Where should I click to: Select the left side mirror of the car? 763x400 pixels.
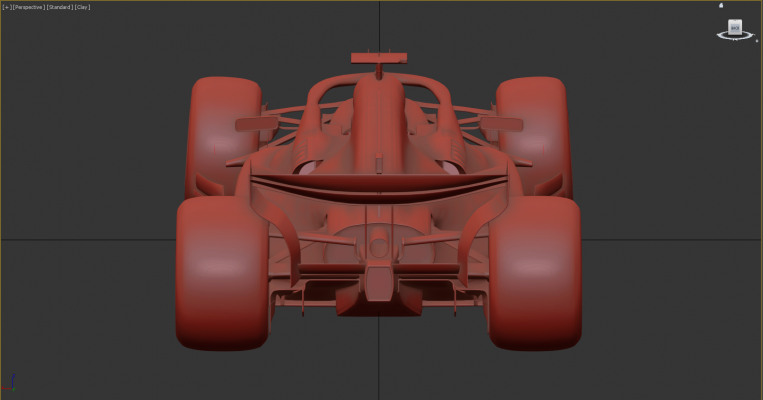(256, 124)
